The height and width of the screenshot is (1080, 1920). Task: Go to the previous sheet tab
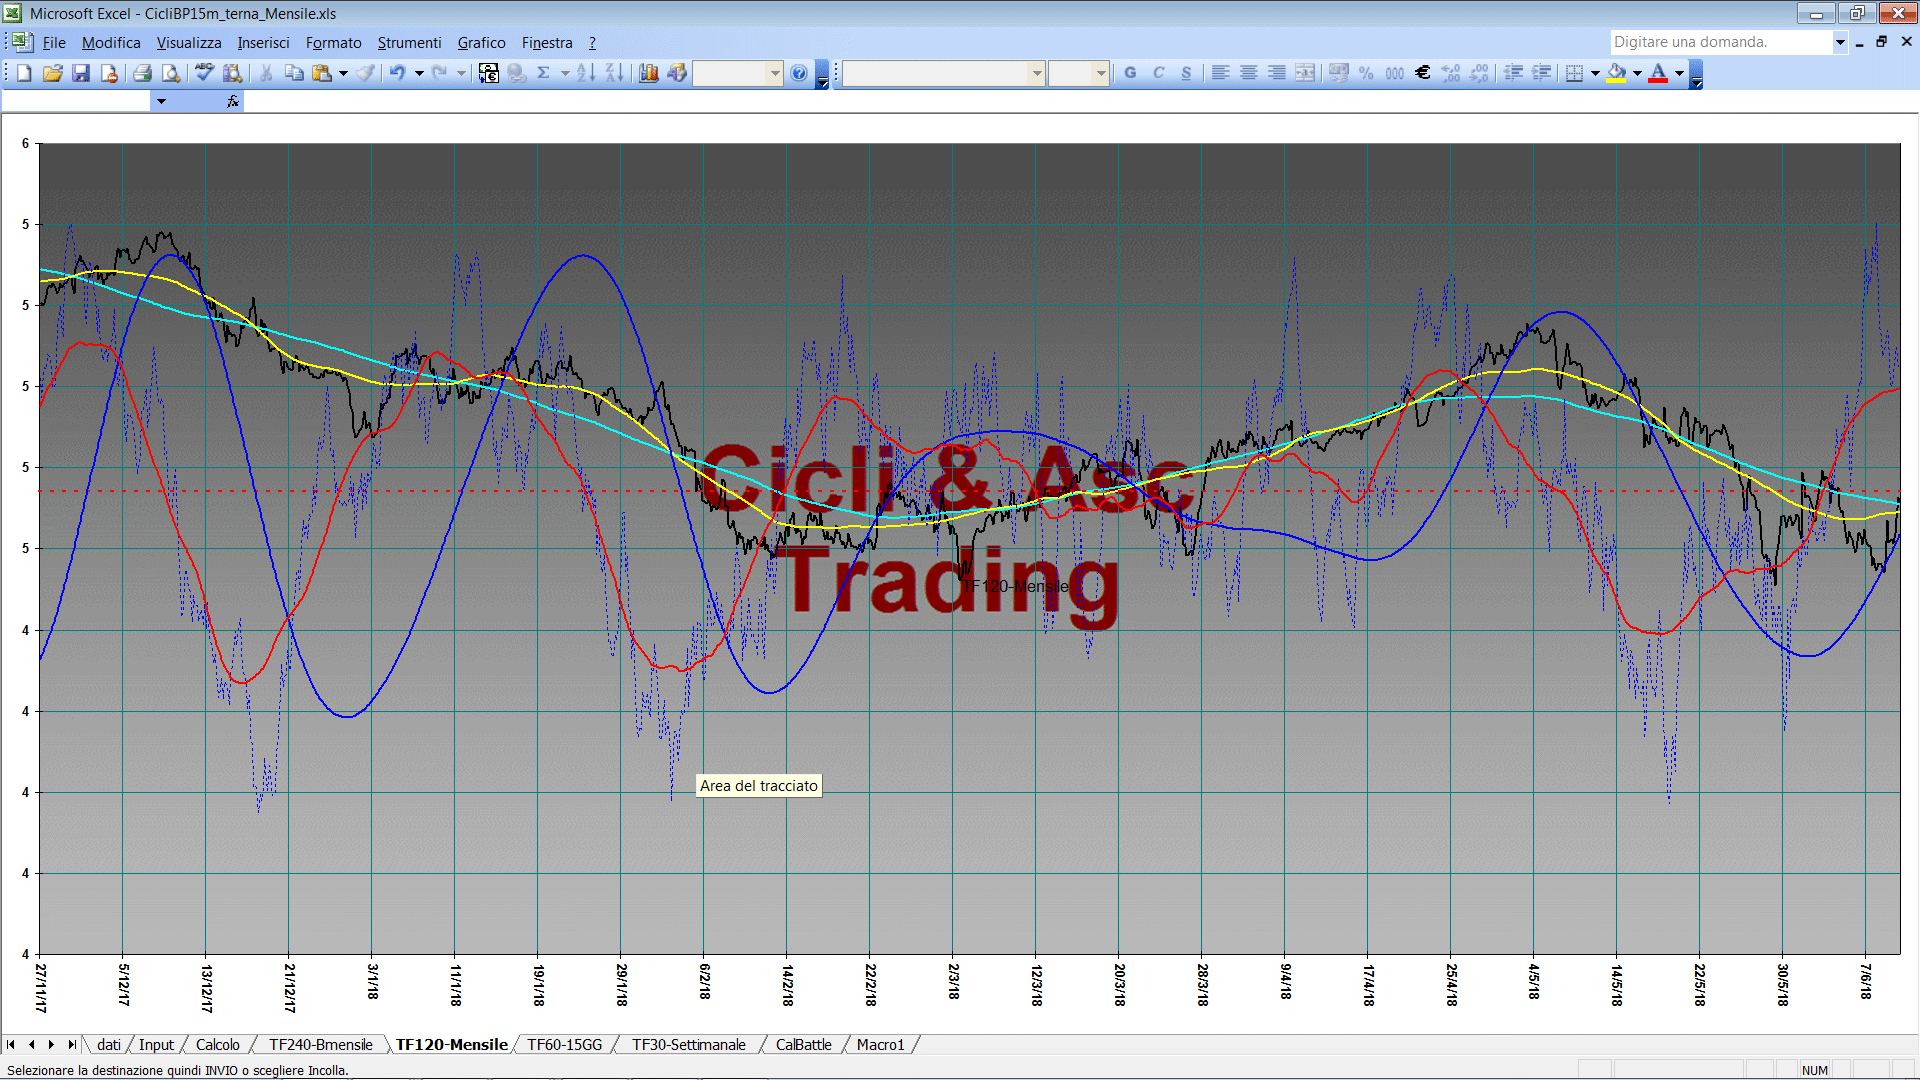32,1044
